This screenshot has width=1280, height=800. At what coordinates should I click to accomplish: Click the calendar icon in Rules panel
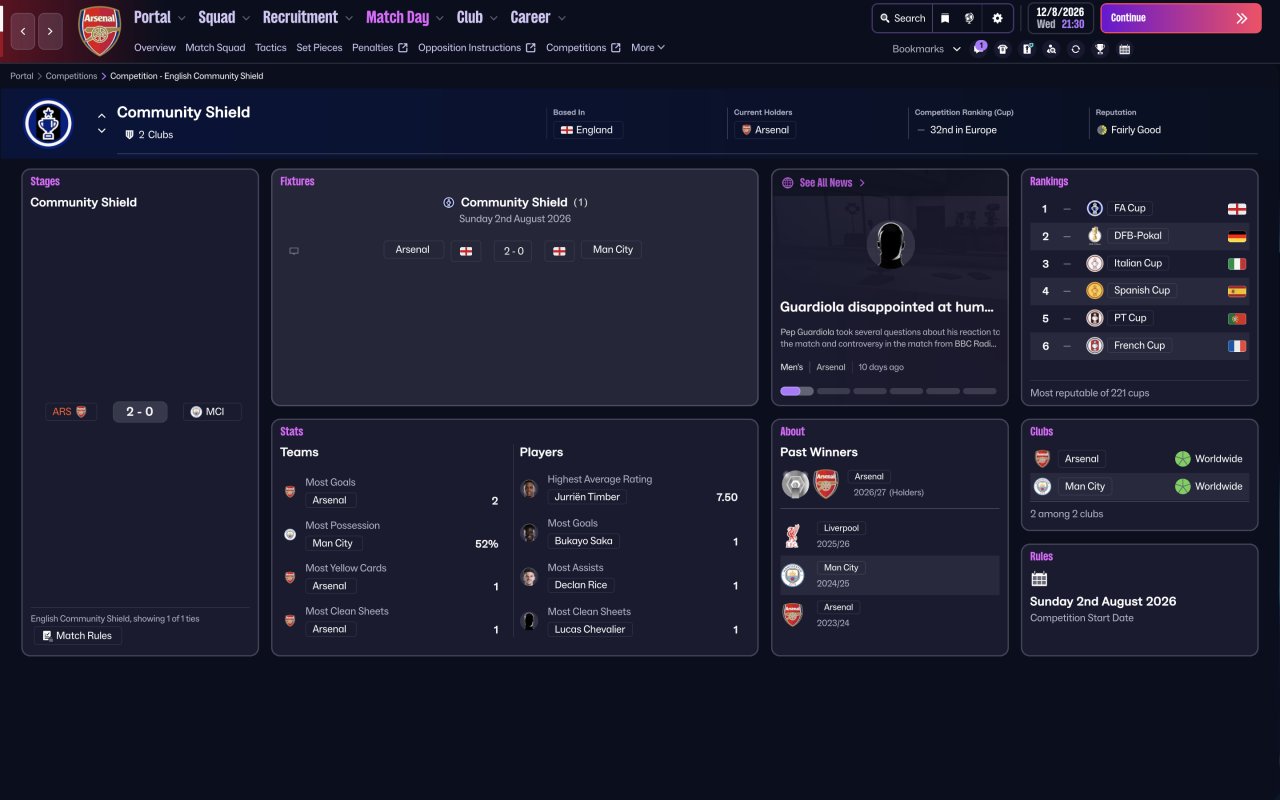click(1039, 579)
